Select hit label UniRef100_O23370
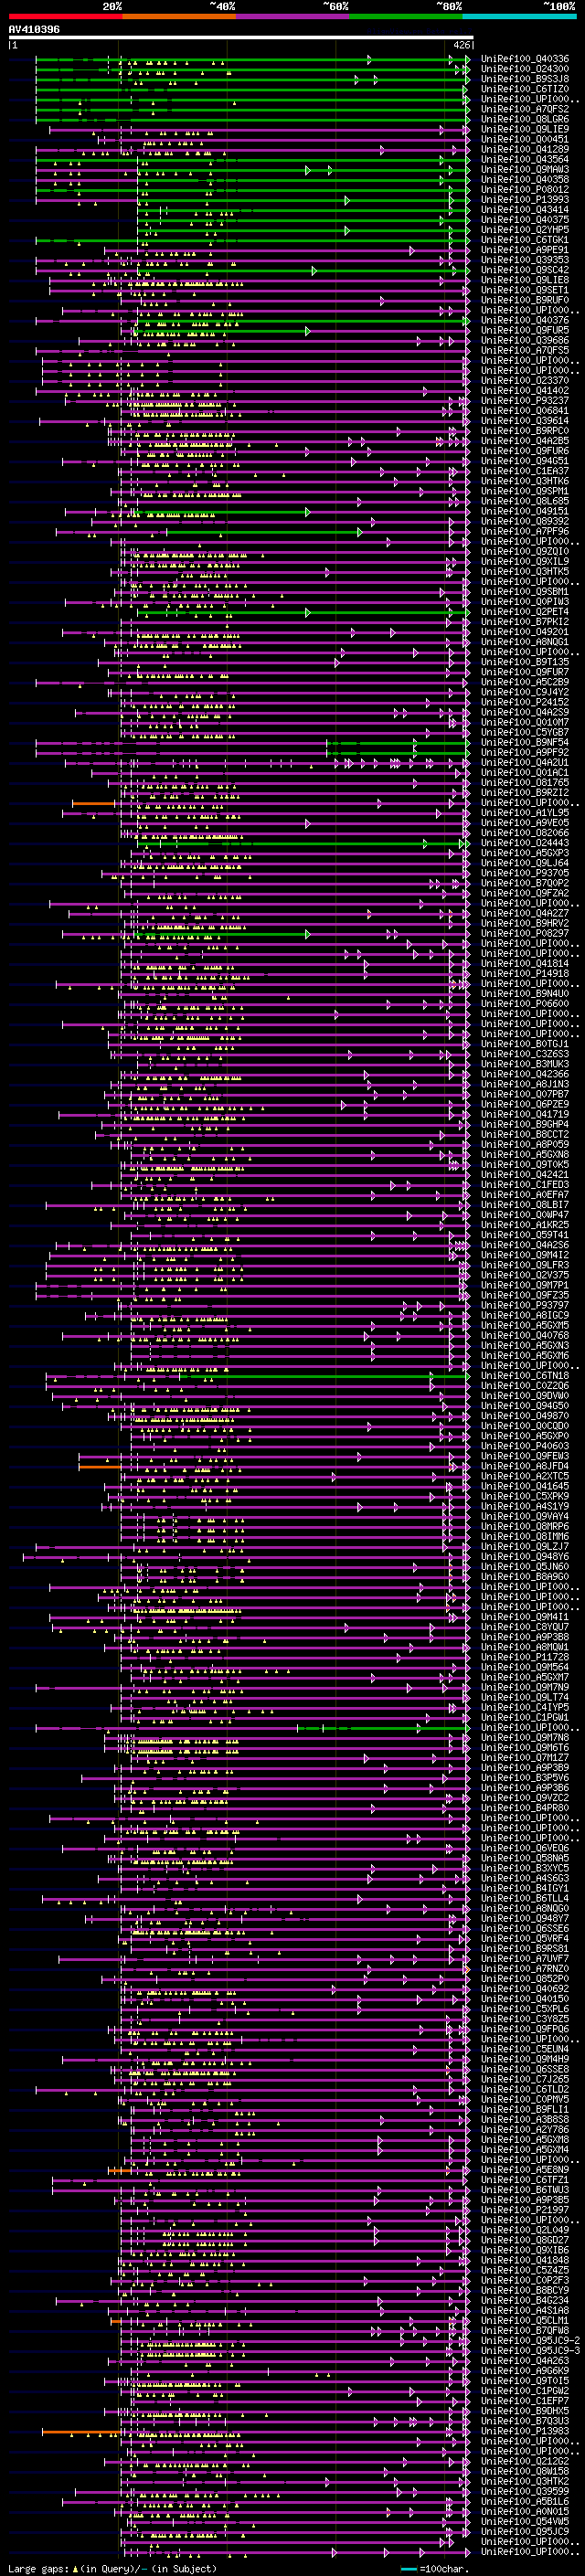The width and height of the screenshot is (585, 2576). point(524,380)
